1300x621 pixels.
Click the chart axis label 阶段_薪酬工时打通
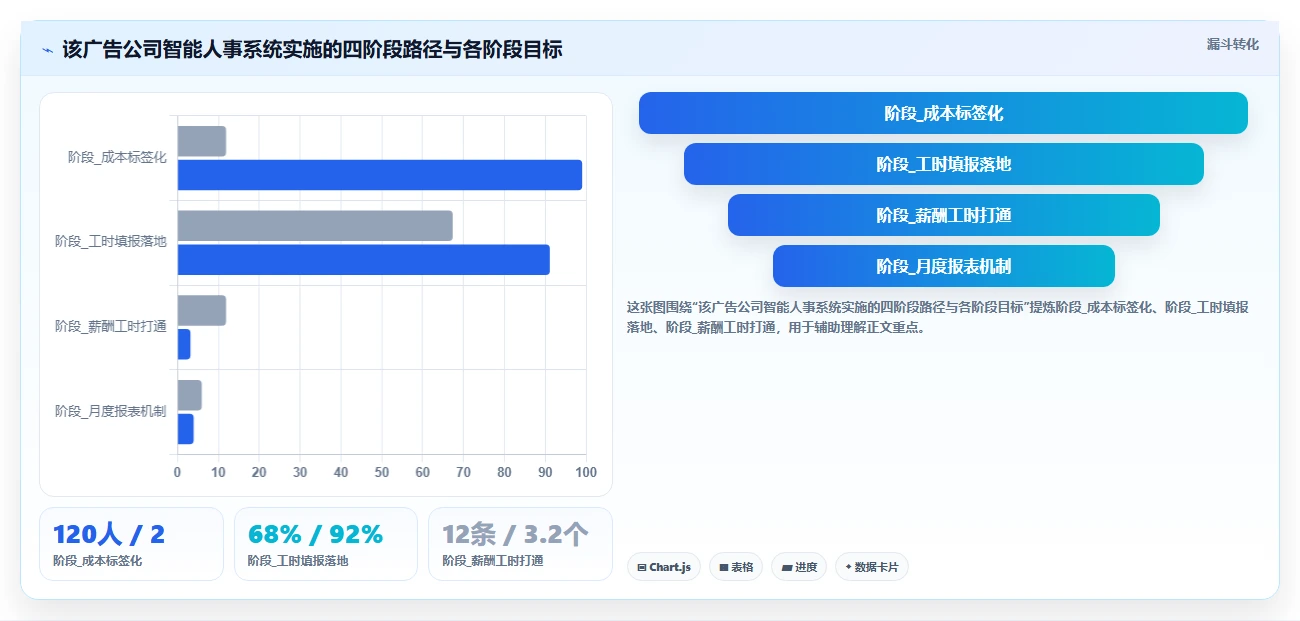(111, 327)
